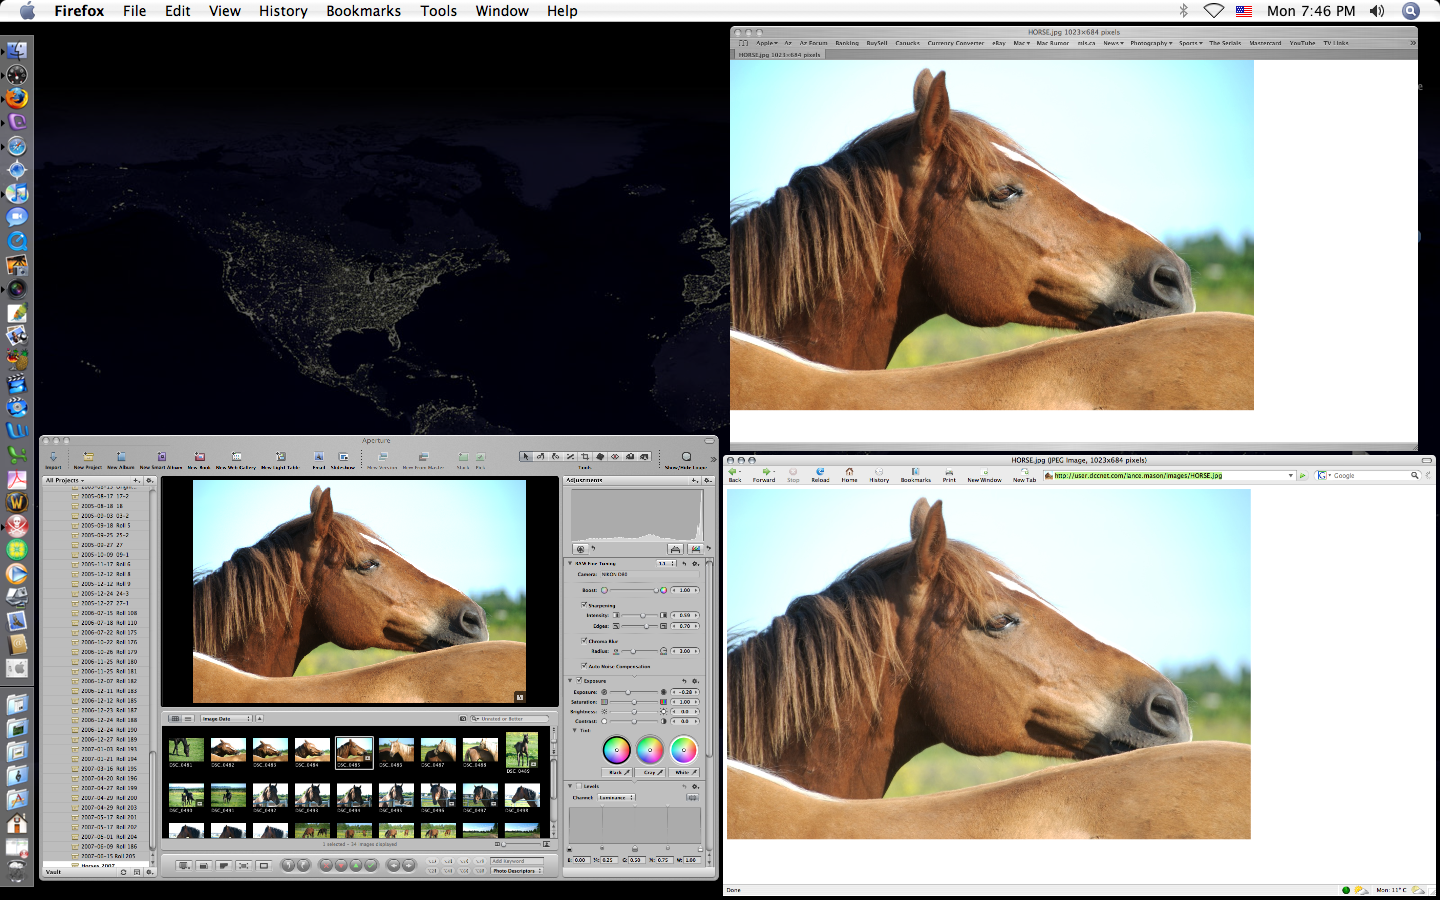Viewport: 1440px width, 900px height.
Task: Open the HORSE.jpg tab in the upper Safari window
Action: (x=779, y=55)
